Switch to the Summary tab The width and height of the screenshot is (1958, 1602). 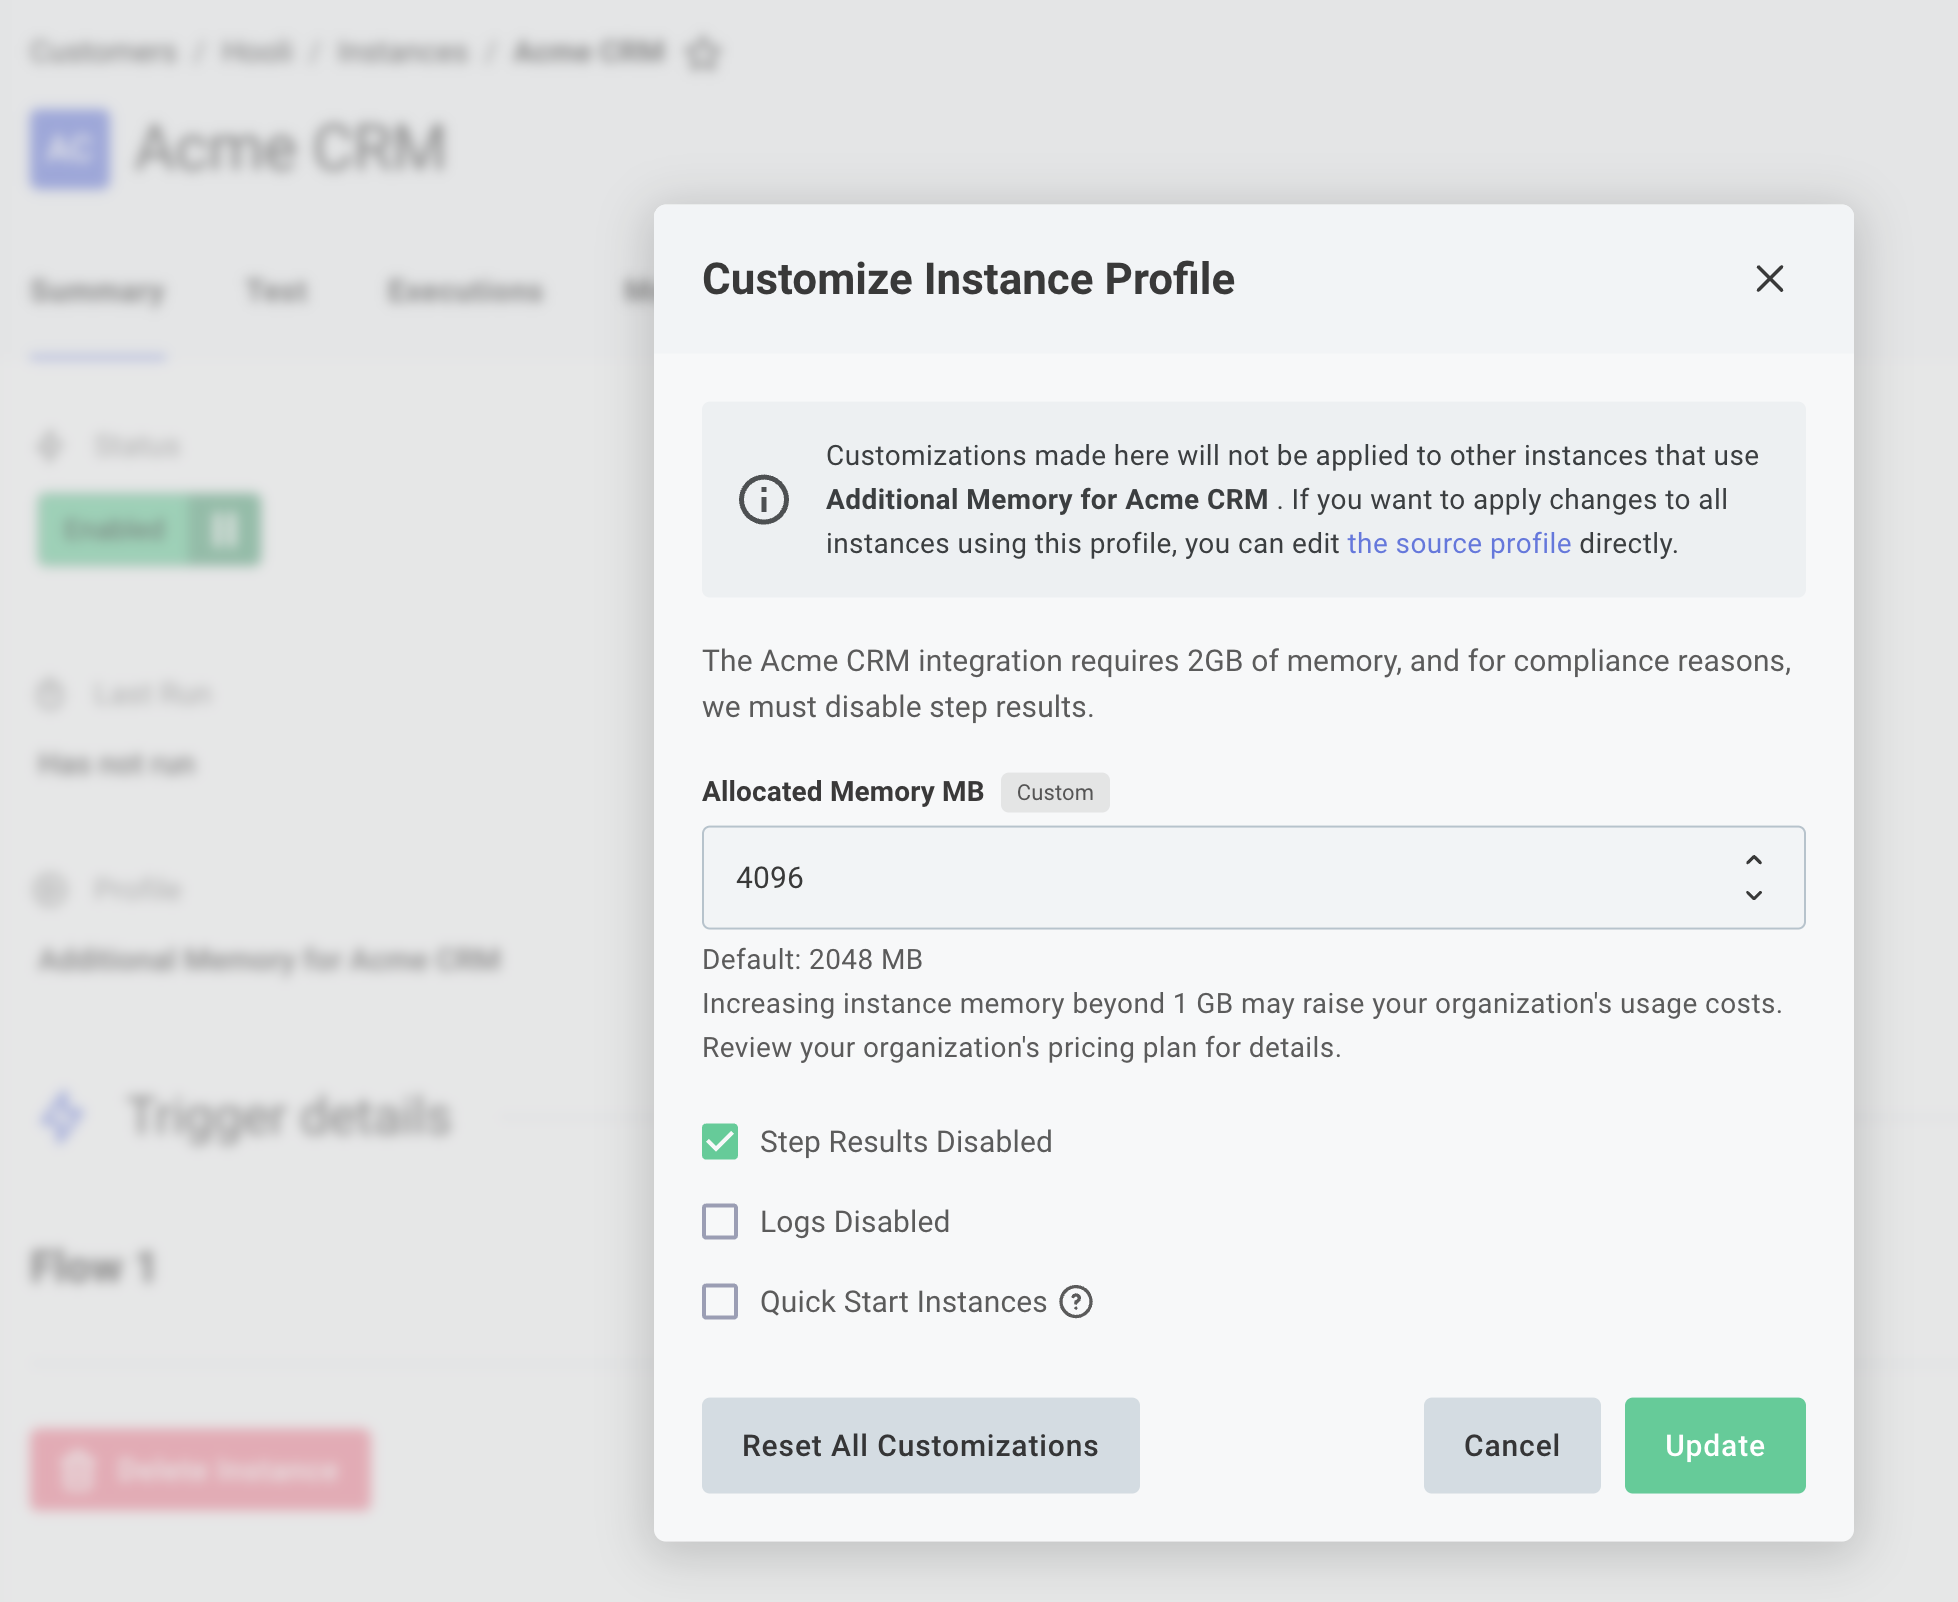[x=98, y=291]
